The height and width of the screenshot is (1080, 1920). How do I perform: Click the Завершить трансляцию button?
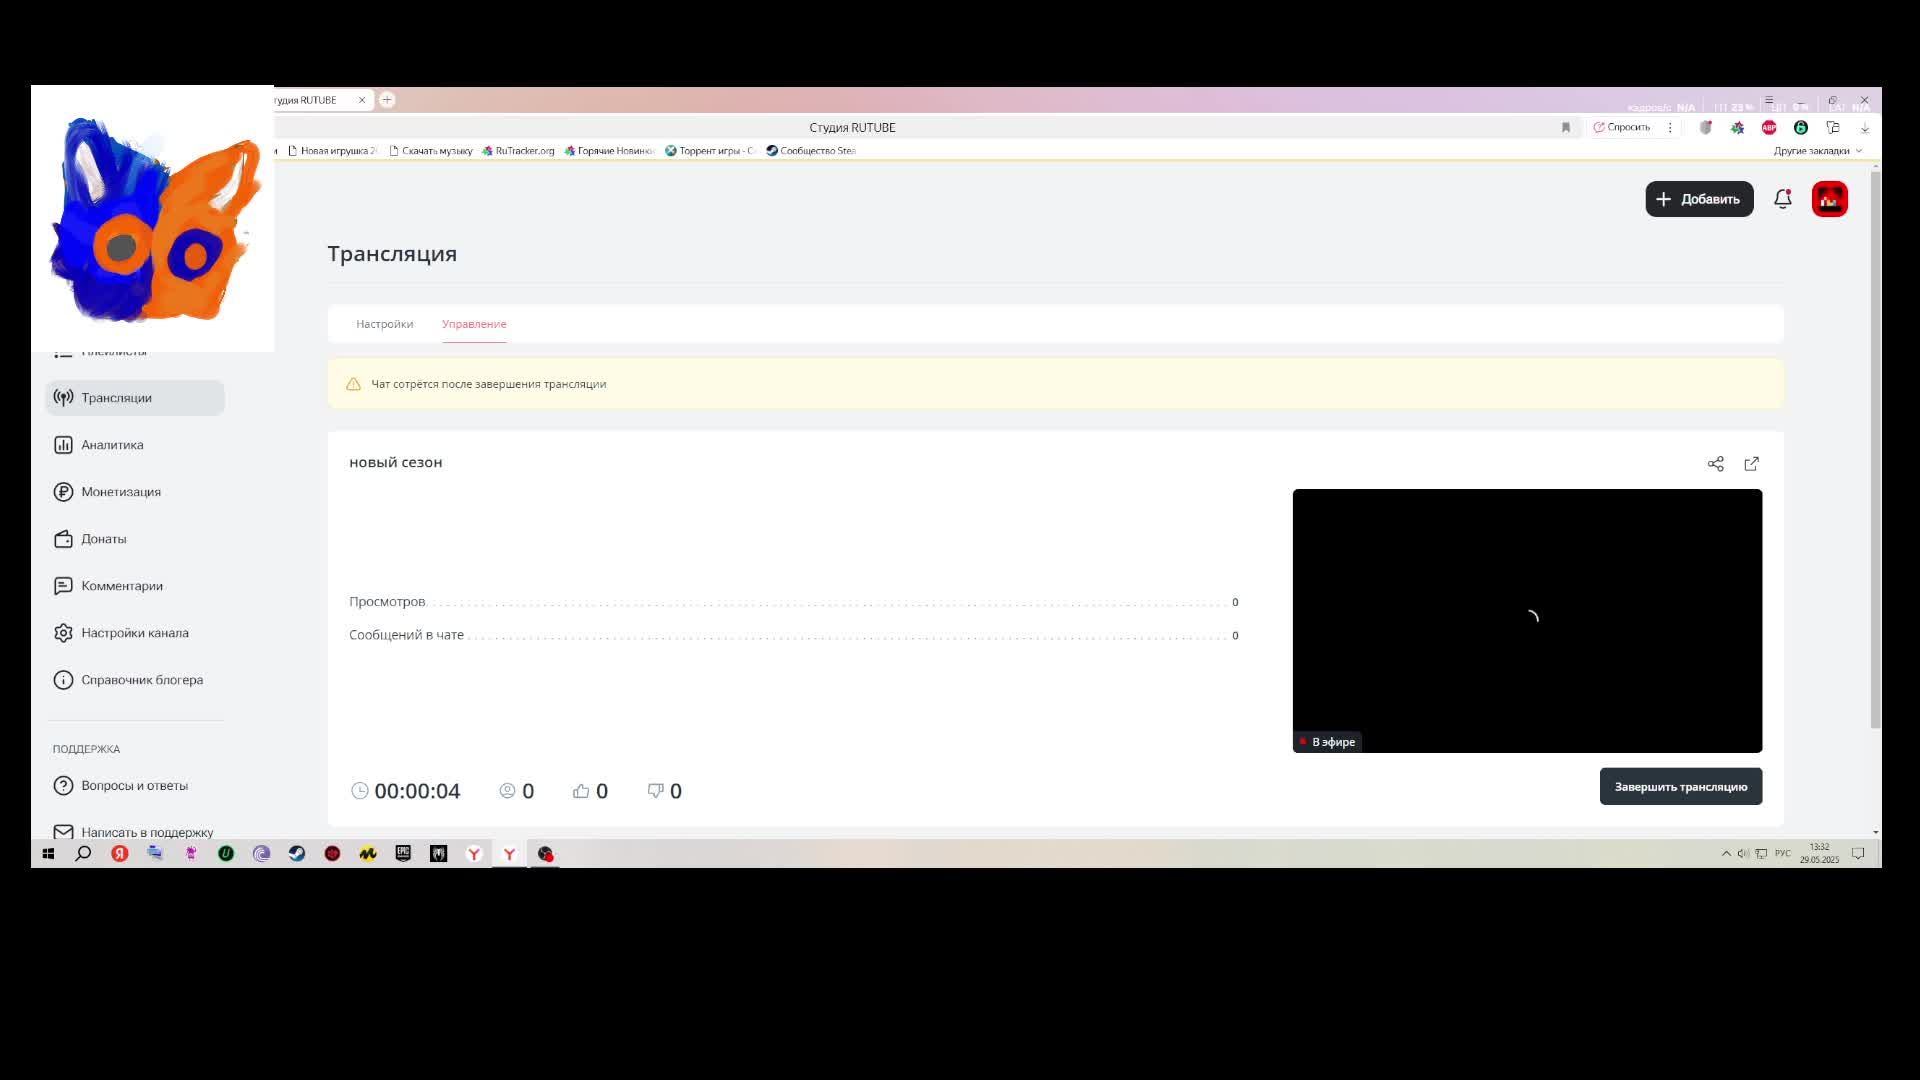pos(1681,787)
